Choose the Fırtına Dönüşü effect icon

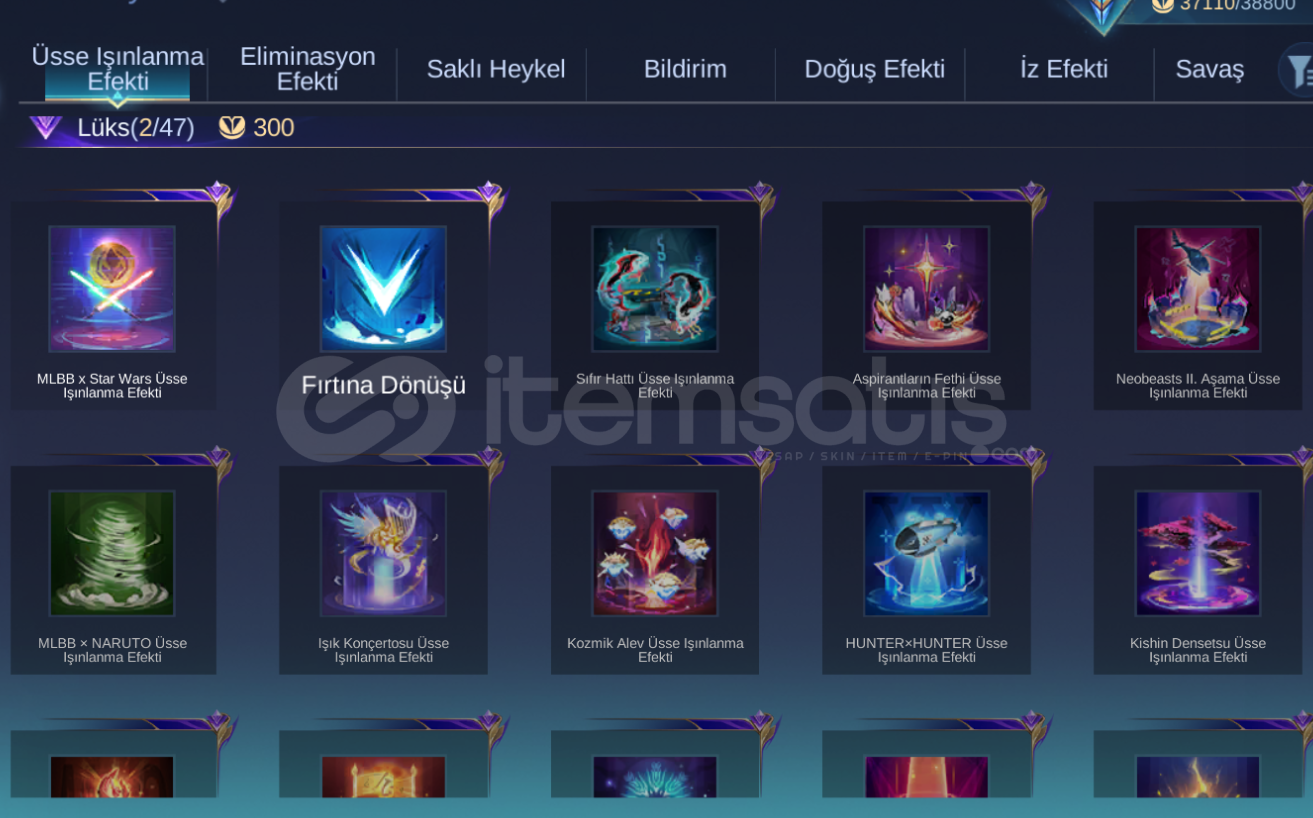383,289
